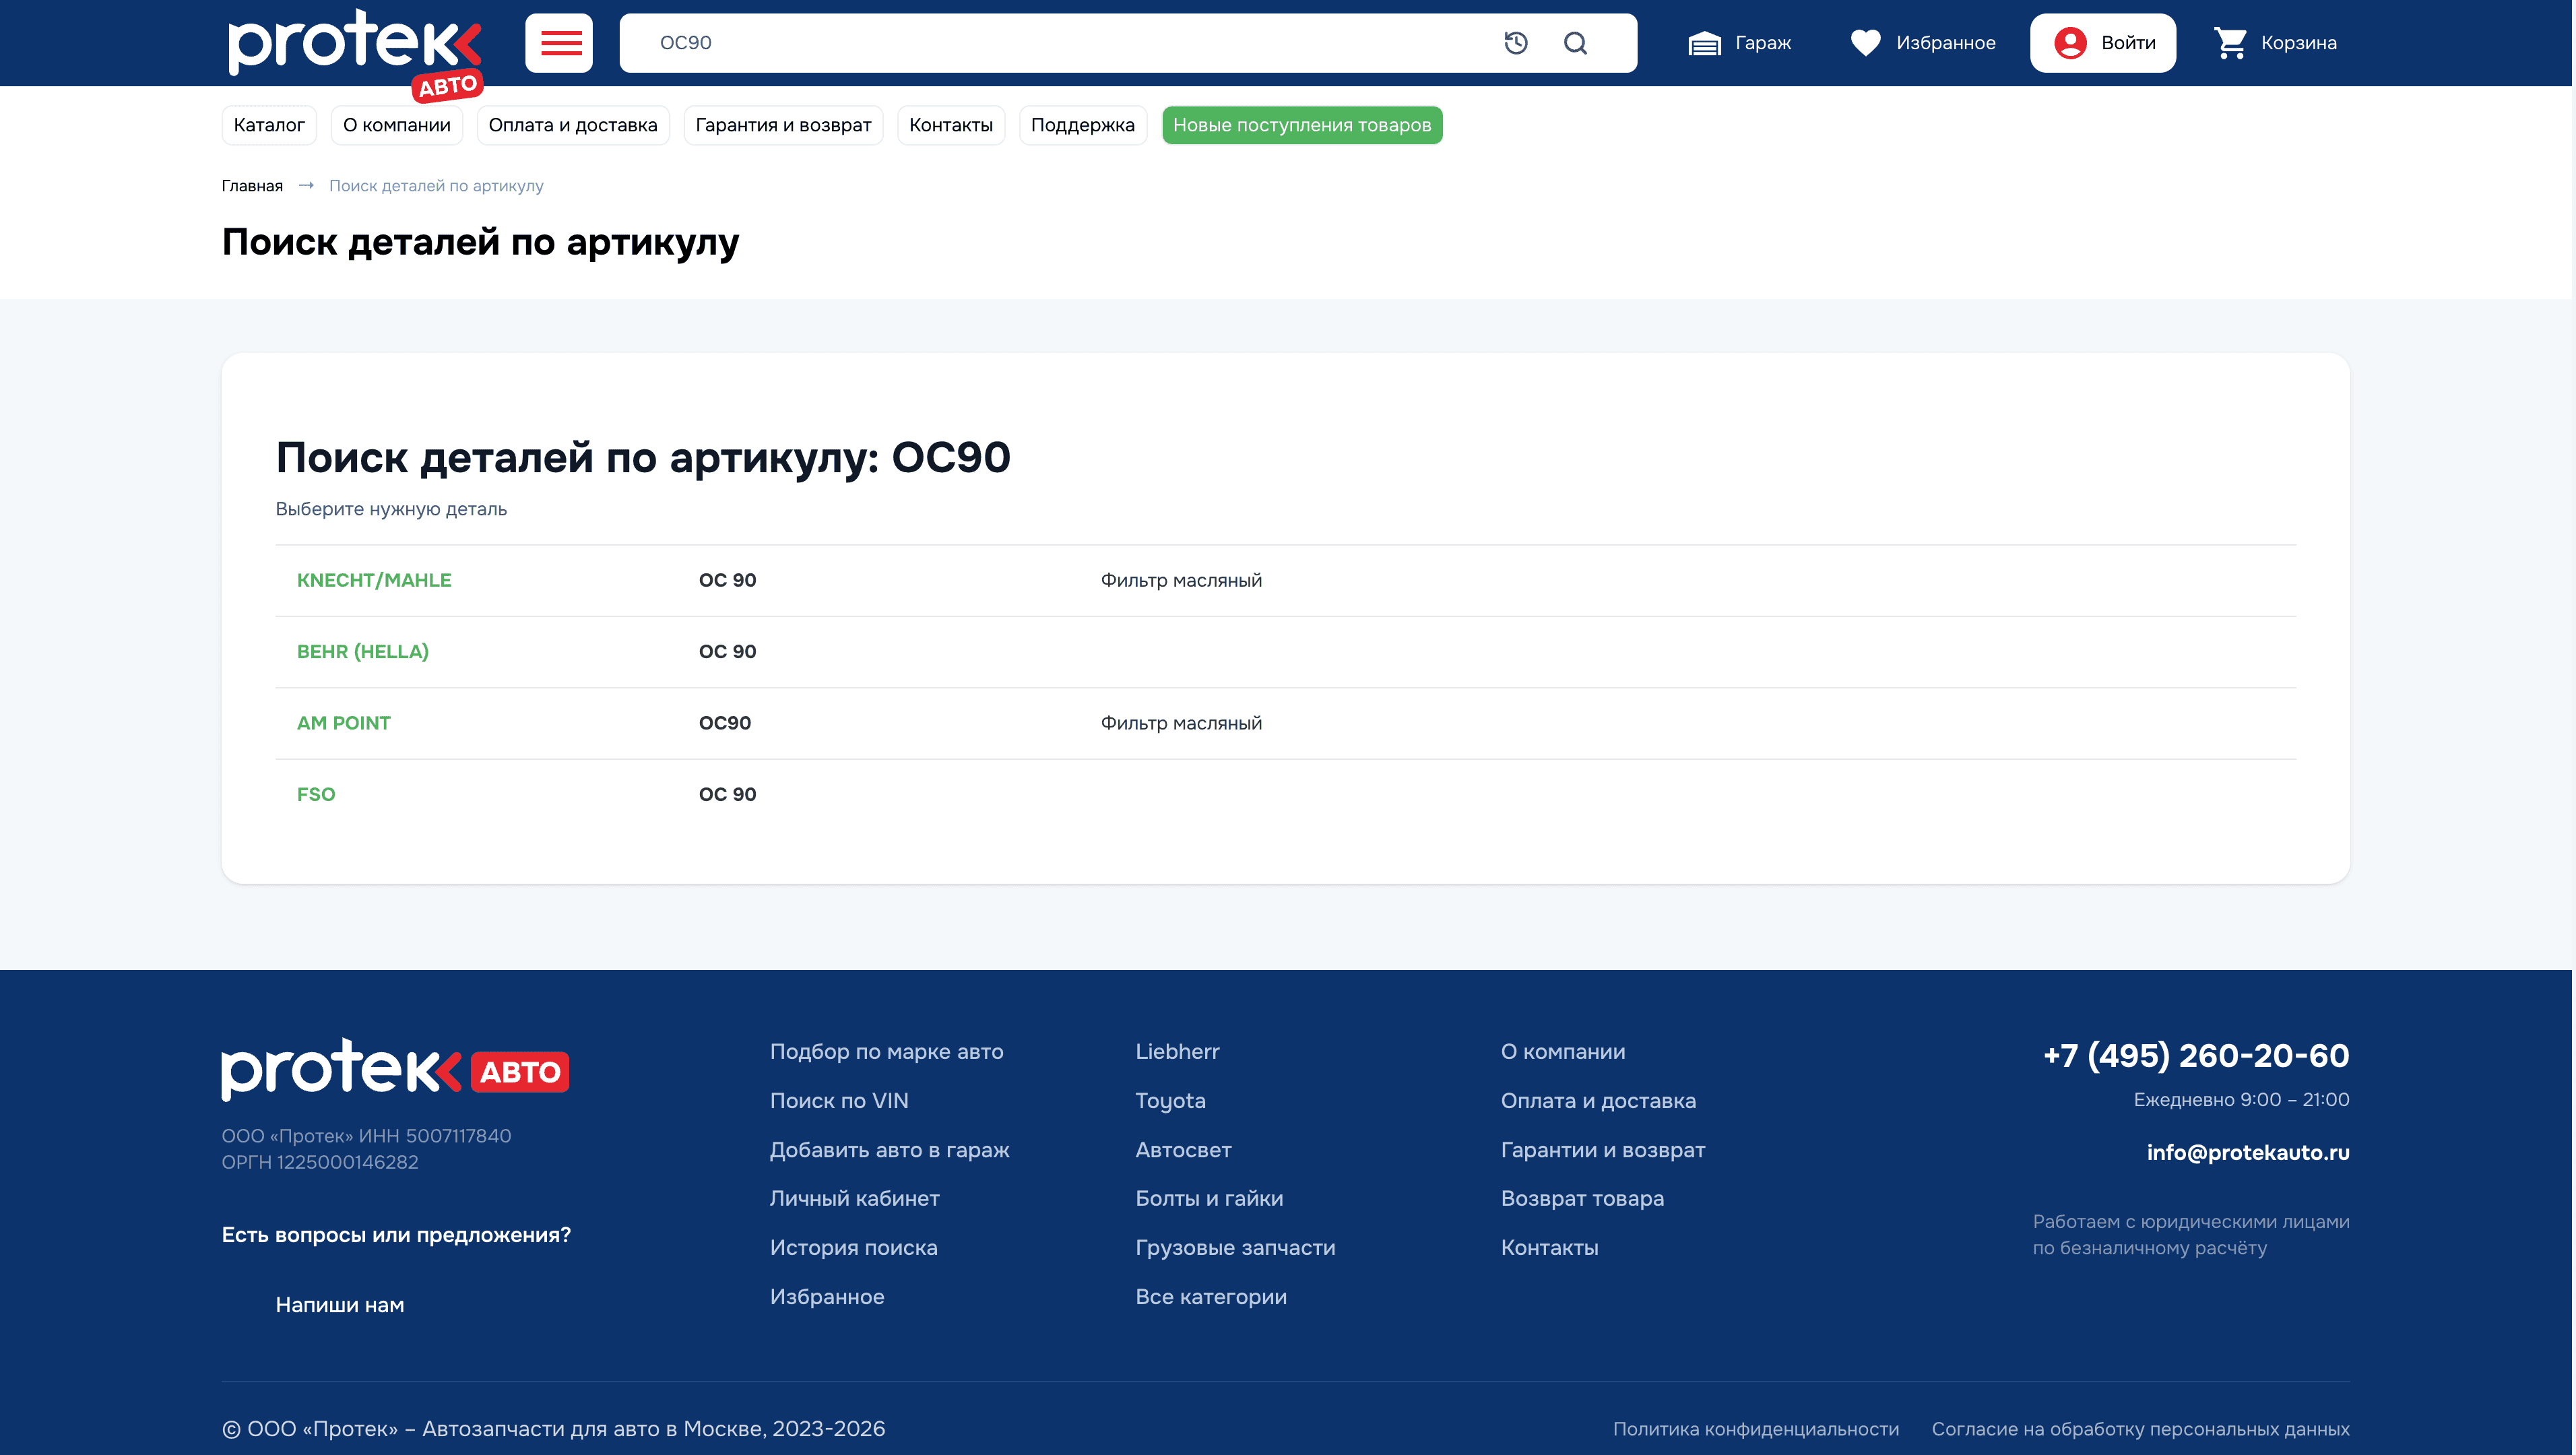Open footer link Избранное
2576x1455 pixels.
coord(827,1296)
